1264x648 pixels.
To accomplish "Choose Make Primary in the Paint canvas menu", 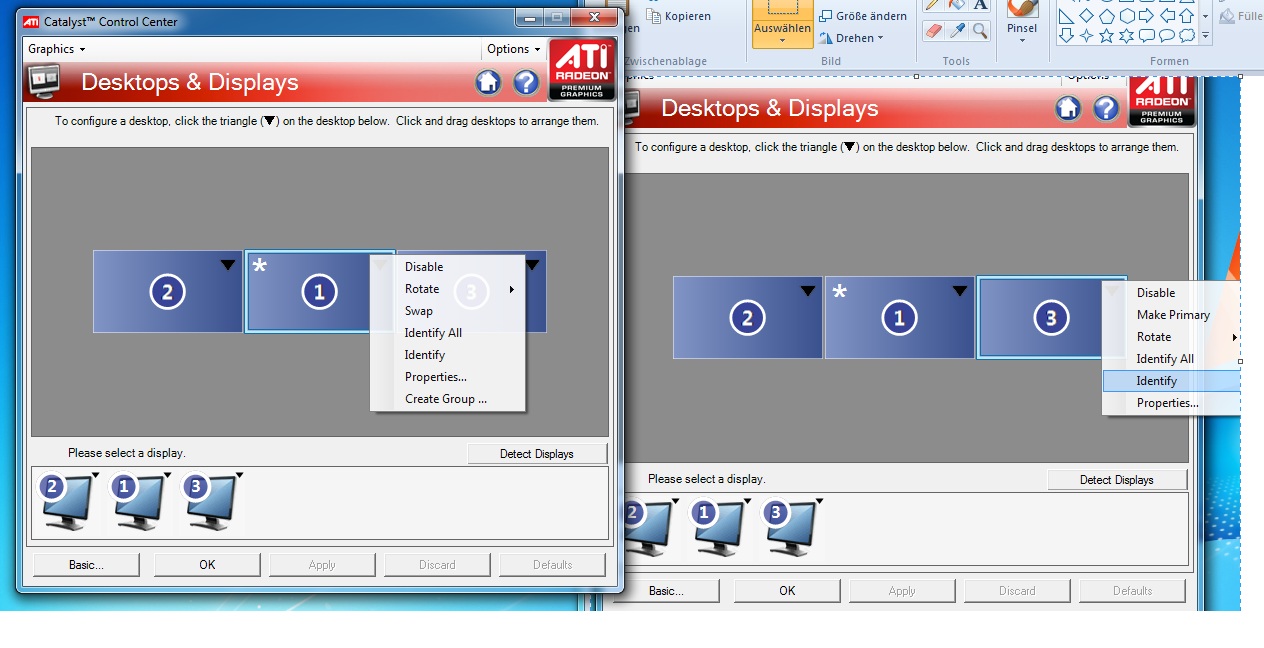I will tap(1172, 315).
